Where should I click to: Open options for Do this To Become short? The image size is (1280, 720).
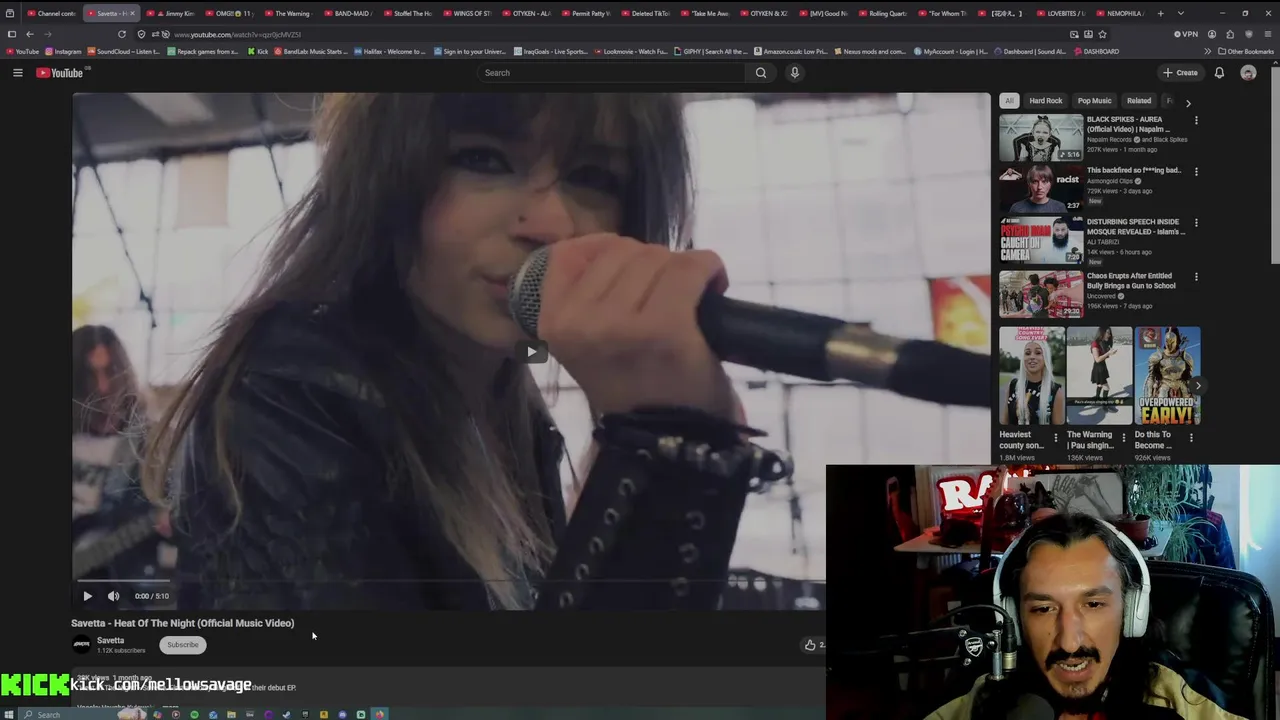point(1191,438)
